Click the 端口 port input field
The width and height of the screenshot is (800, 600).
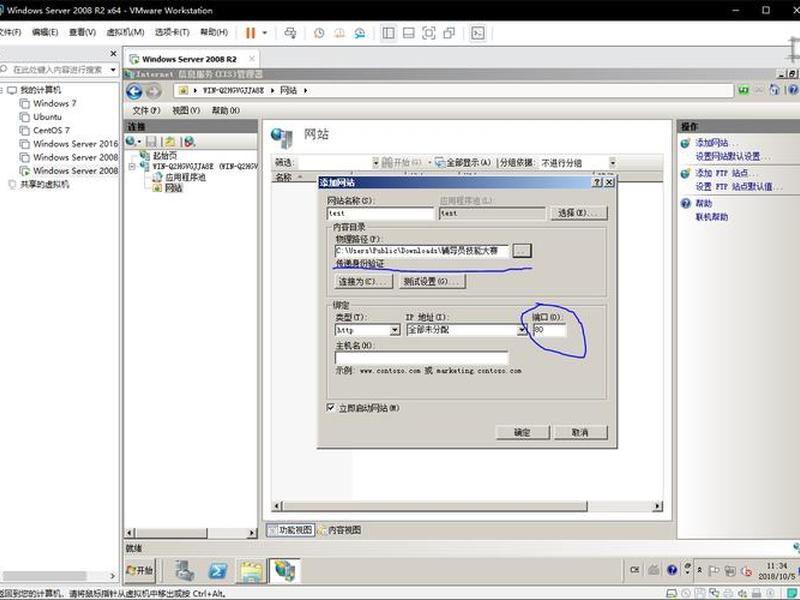(549, 330)
